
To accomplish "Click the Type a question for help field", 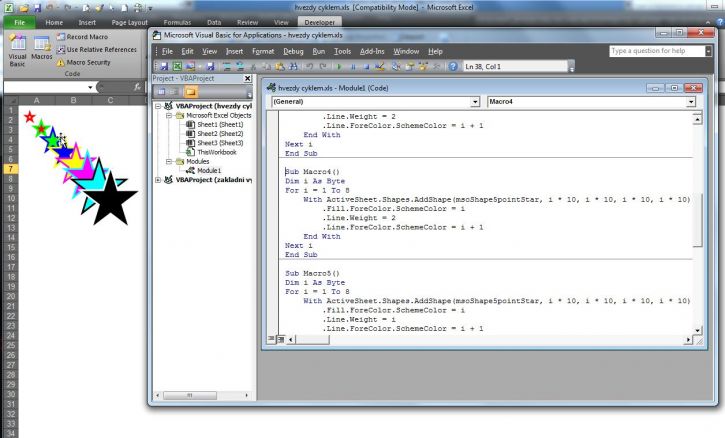I will tap(657, 51).
